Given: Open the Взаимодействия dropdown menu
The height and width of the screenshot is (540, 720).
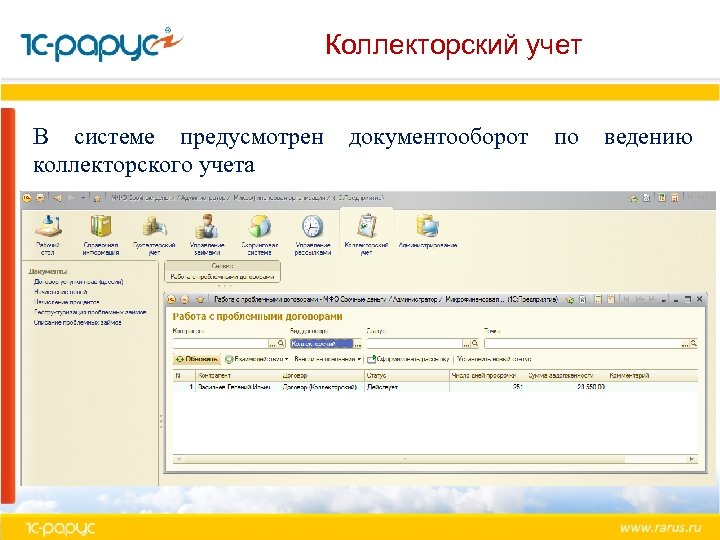Looking at the screenshot, I should (x=257, y=359).
